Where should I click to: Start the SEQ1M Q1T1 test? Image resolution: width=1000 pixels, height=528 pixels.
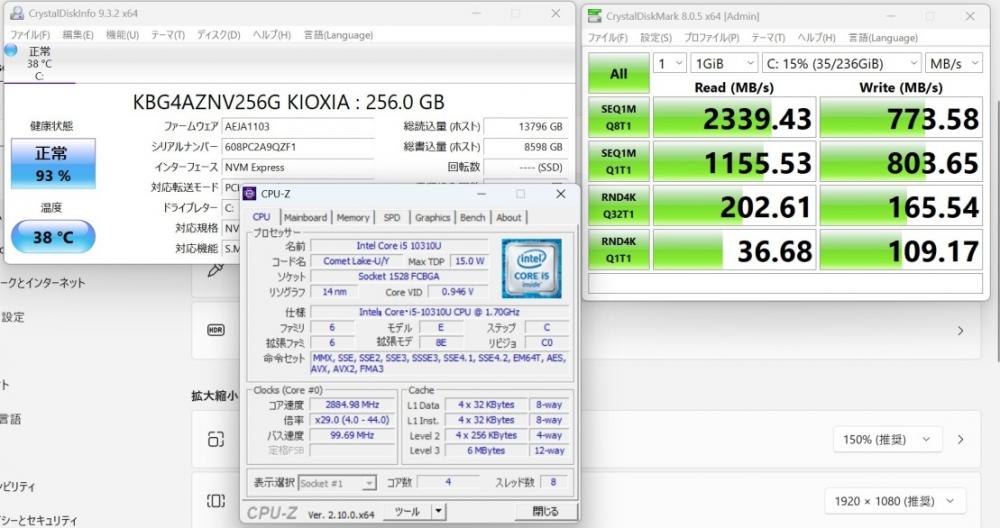(619, 161)
